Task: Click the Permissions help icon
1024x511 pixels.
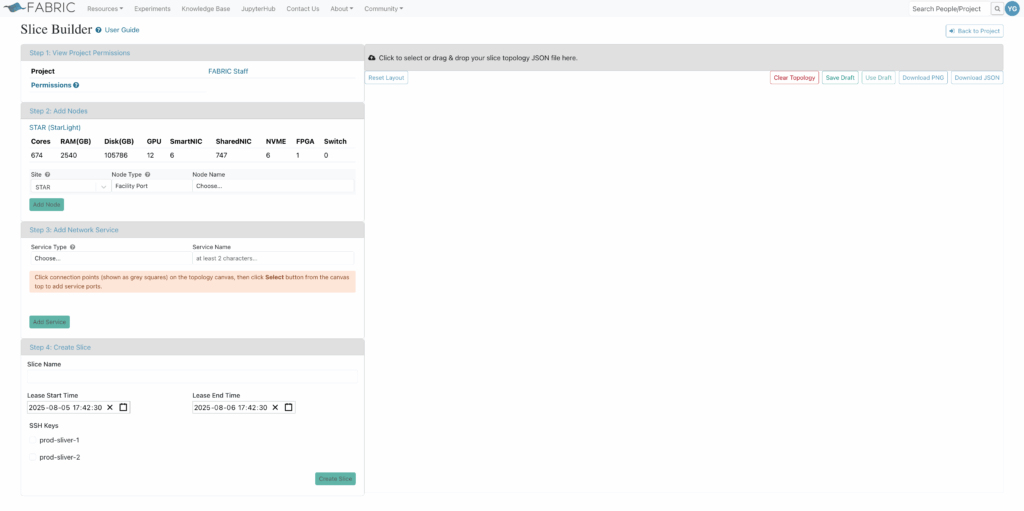Action: [x=76, y=85]
